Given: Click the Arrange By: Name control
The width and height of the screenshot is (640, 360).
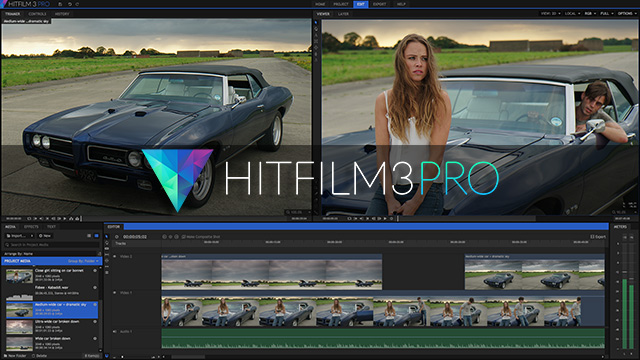Looking at the screenshot, I should click(18, 253).
